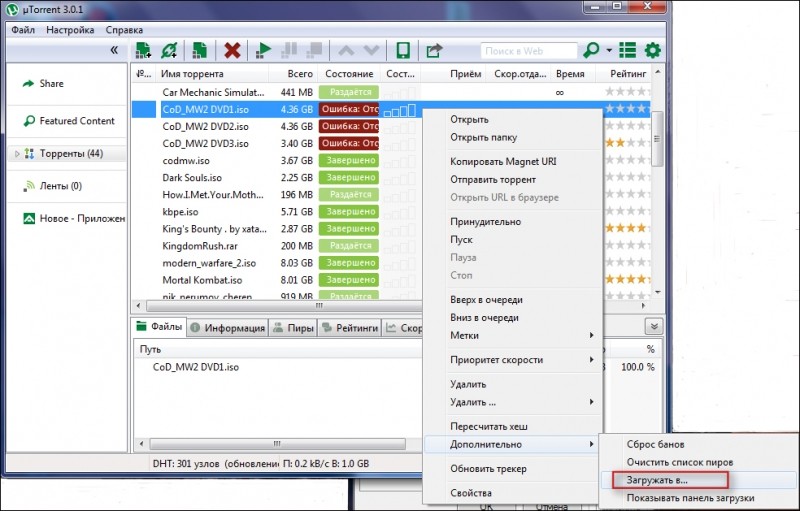The height and width of the screenshot is (511, 800).
Task: Select the Mortal Kombat.iso torrent
Action: pyautogui.click(x=202, y=280)
